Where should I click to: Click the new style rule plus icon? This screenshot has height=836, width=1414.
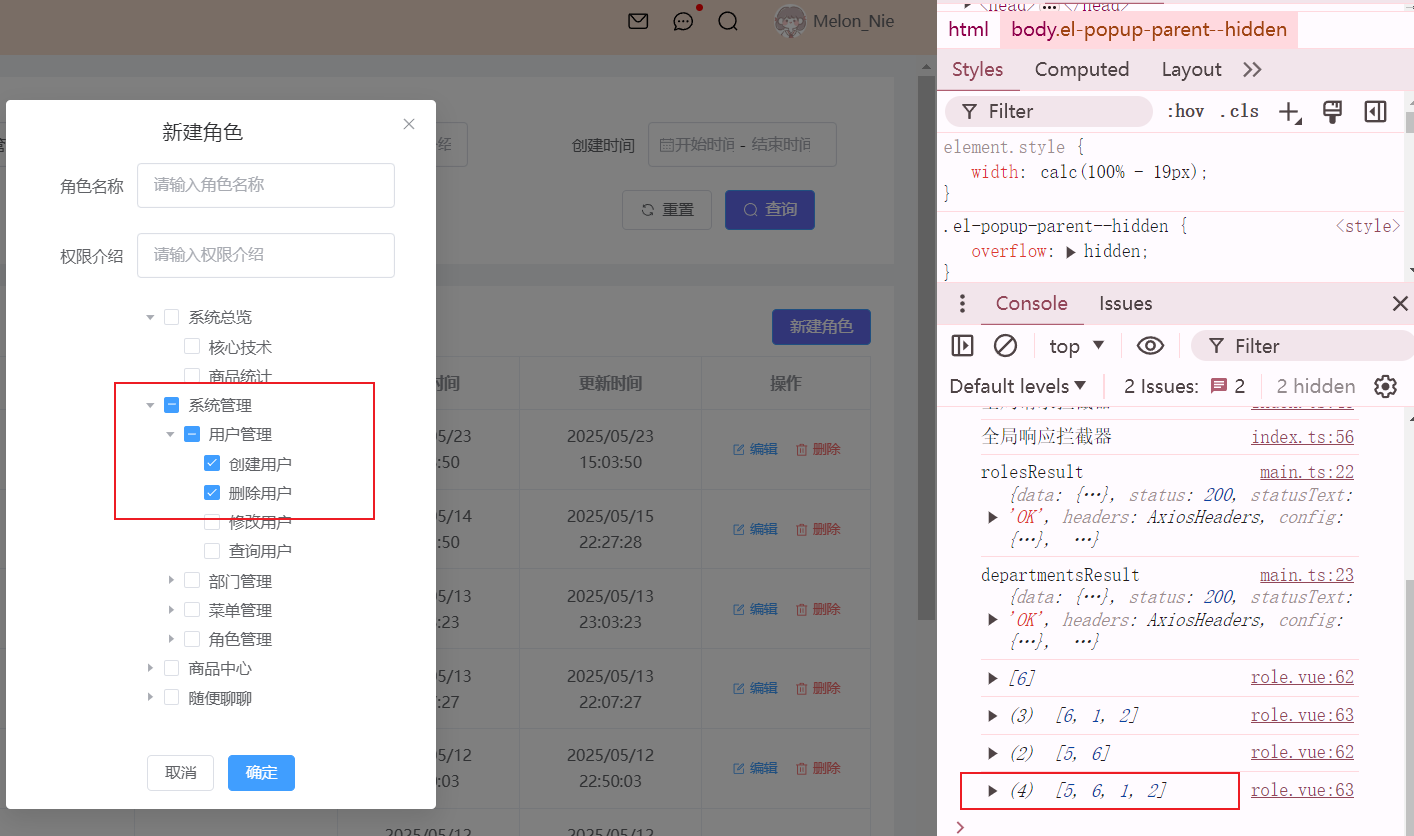[x=1290, y=111]
